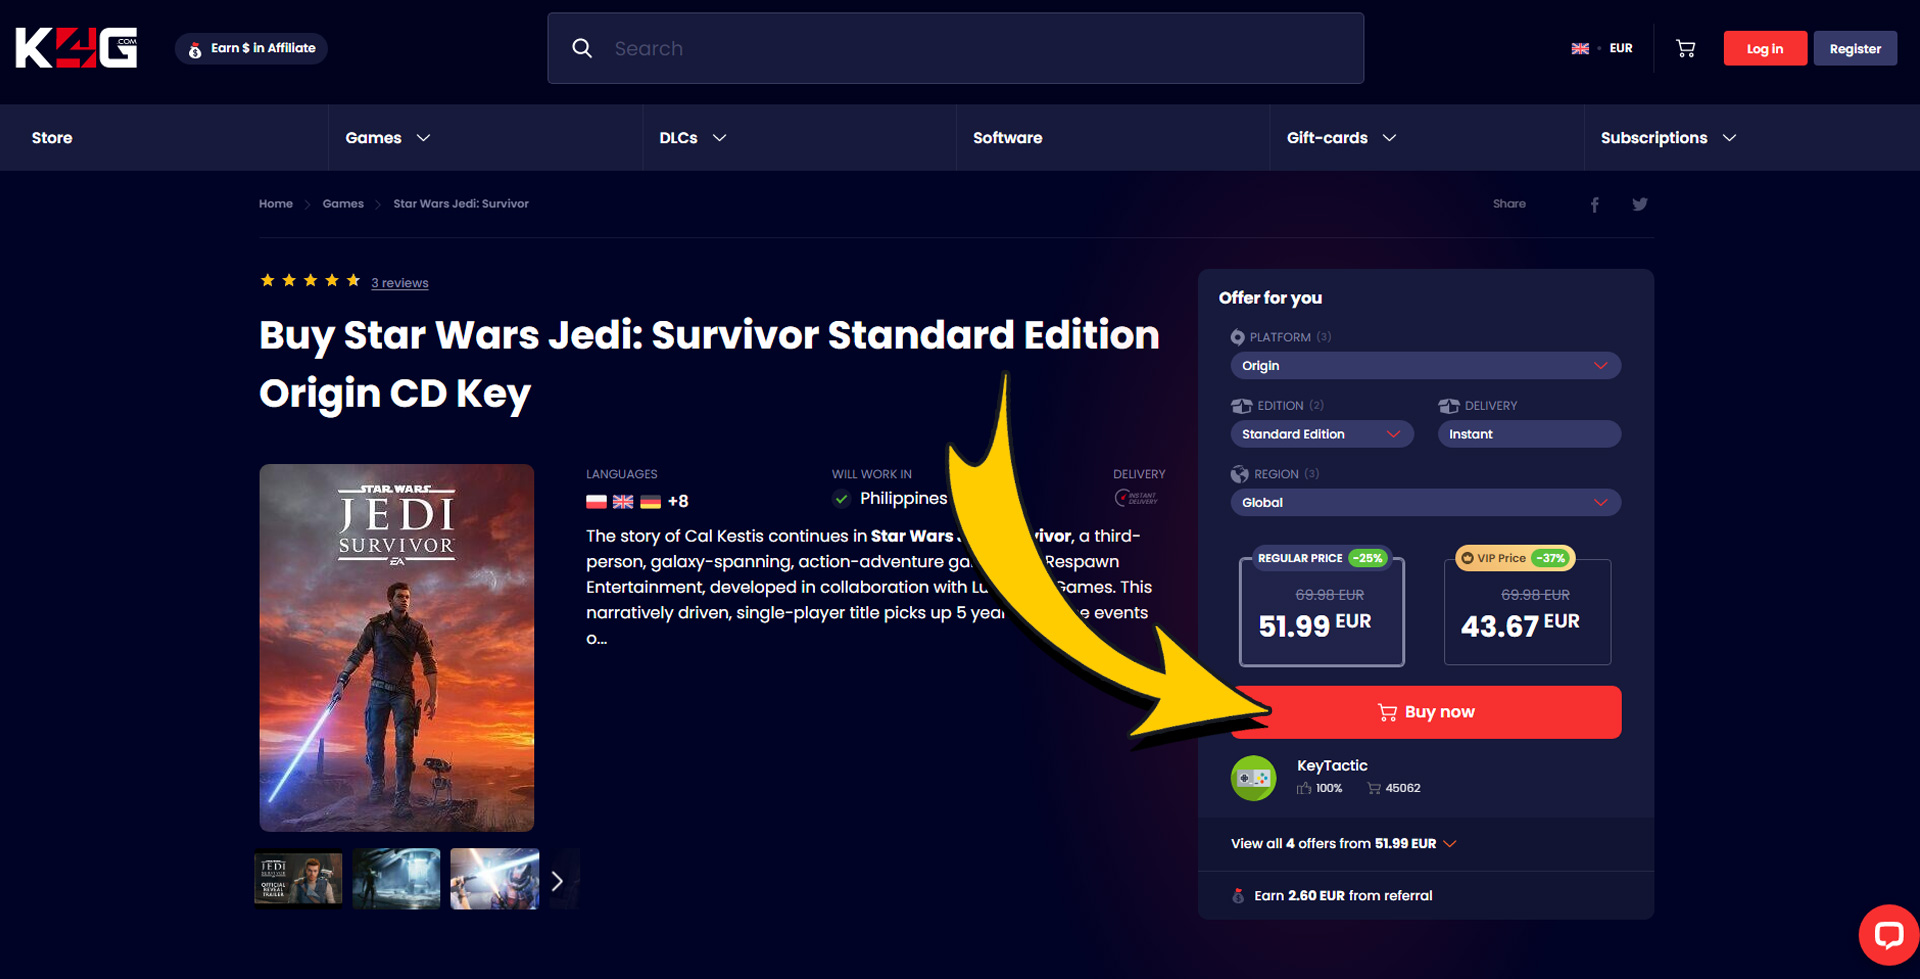This screenshot has height=979, width=1920.
Task: Open the 3 reviews link
Action: [399, 283]
